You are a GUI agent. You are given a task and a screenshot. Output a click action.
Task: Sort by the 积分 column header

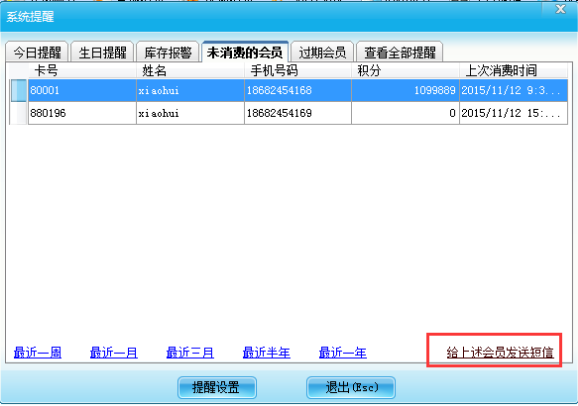(405, 70)
